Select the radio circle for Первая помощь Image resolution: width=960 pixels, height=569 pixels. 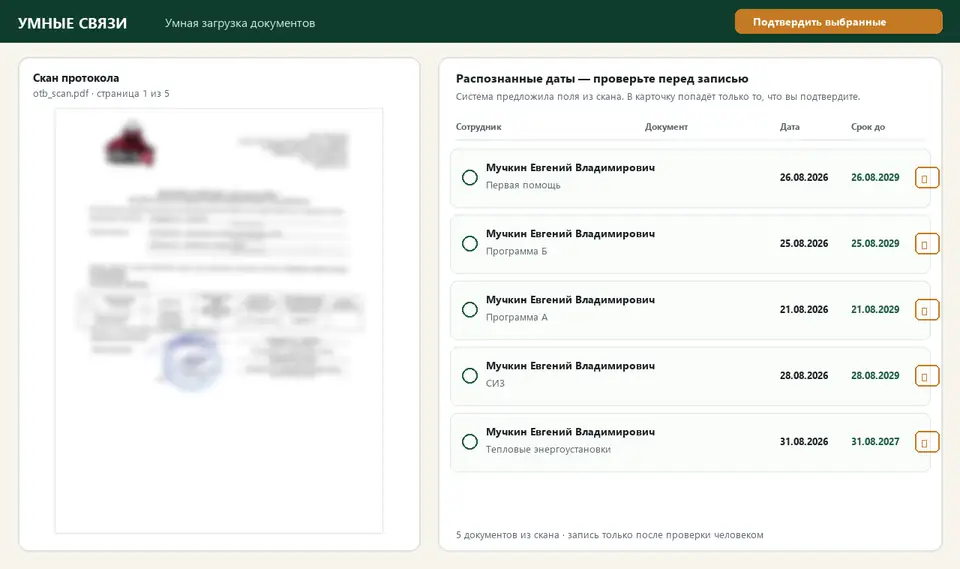(x=470, y=178)
